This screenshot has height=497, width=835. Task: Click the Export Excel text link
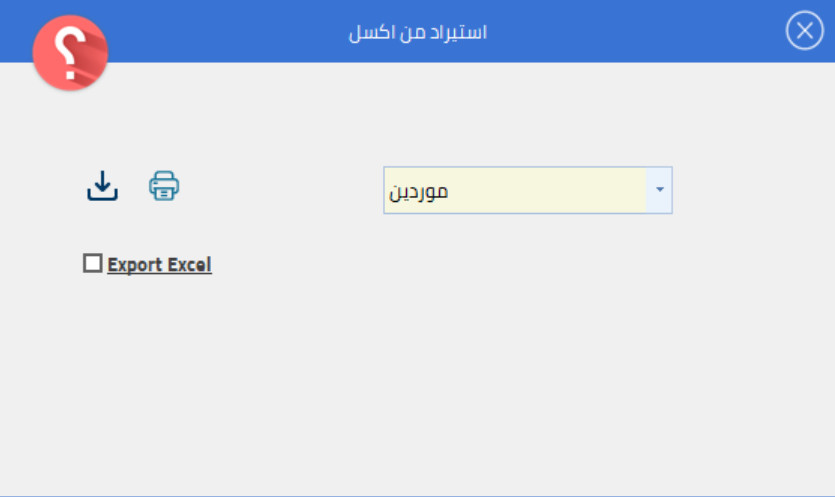159,265
